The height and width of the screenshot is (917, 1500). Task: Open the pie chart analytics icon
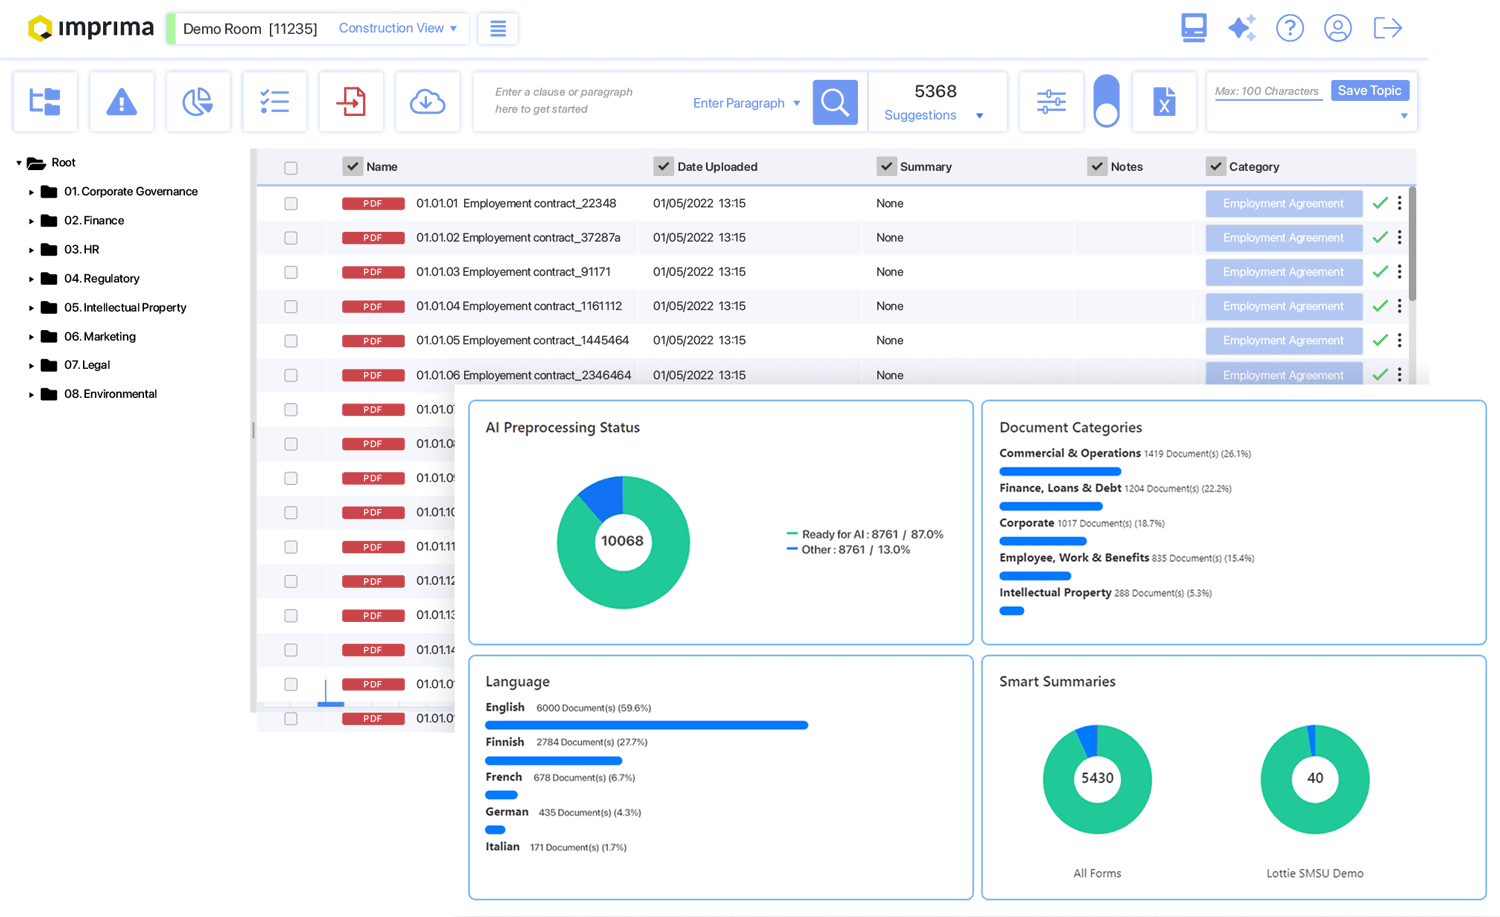pos(198,101)
